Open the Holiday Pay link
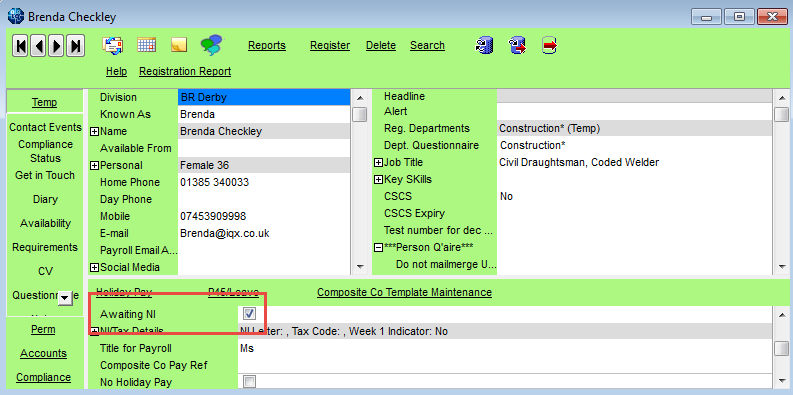The image size is (793, 395). click(124, 292)
